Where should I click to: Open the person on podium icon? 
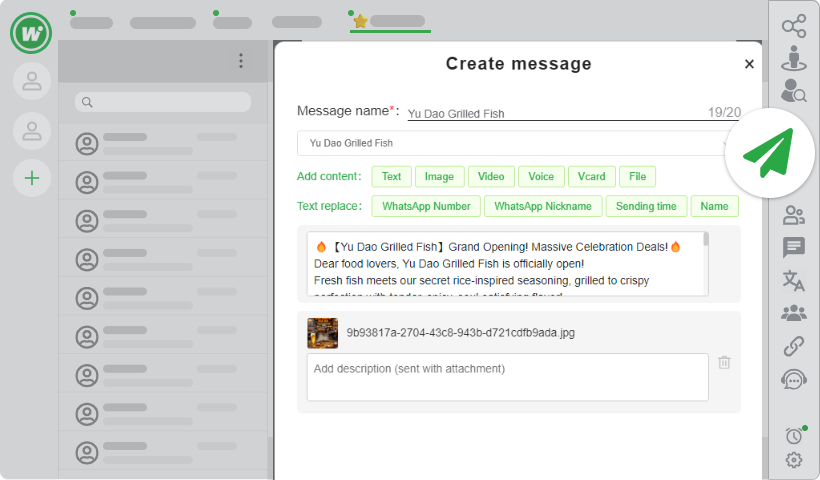click(x=793, y=58)
